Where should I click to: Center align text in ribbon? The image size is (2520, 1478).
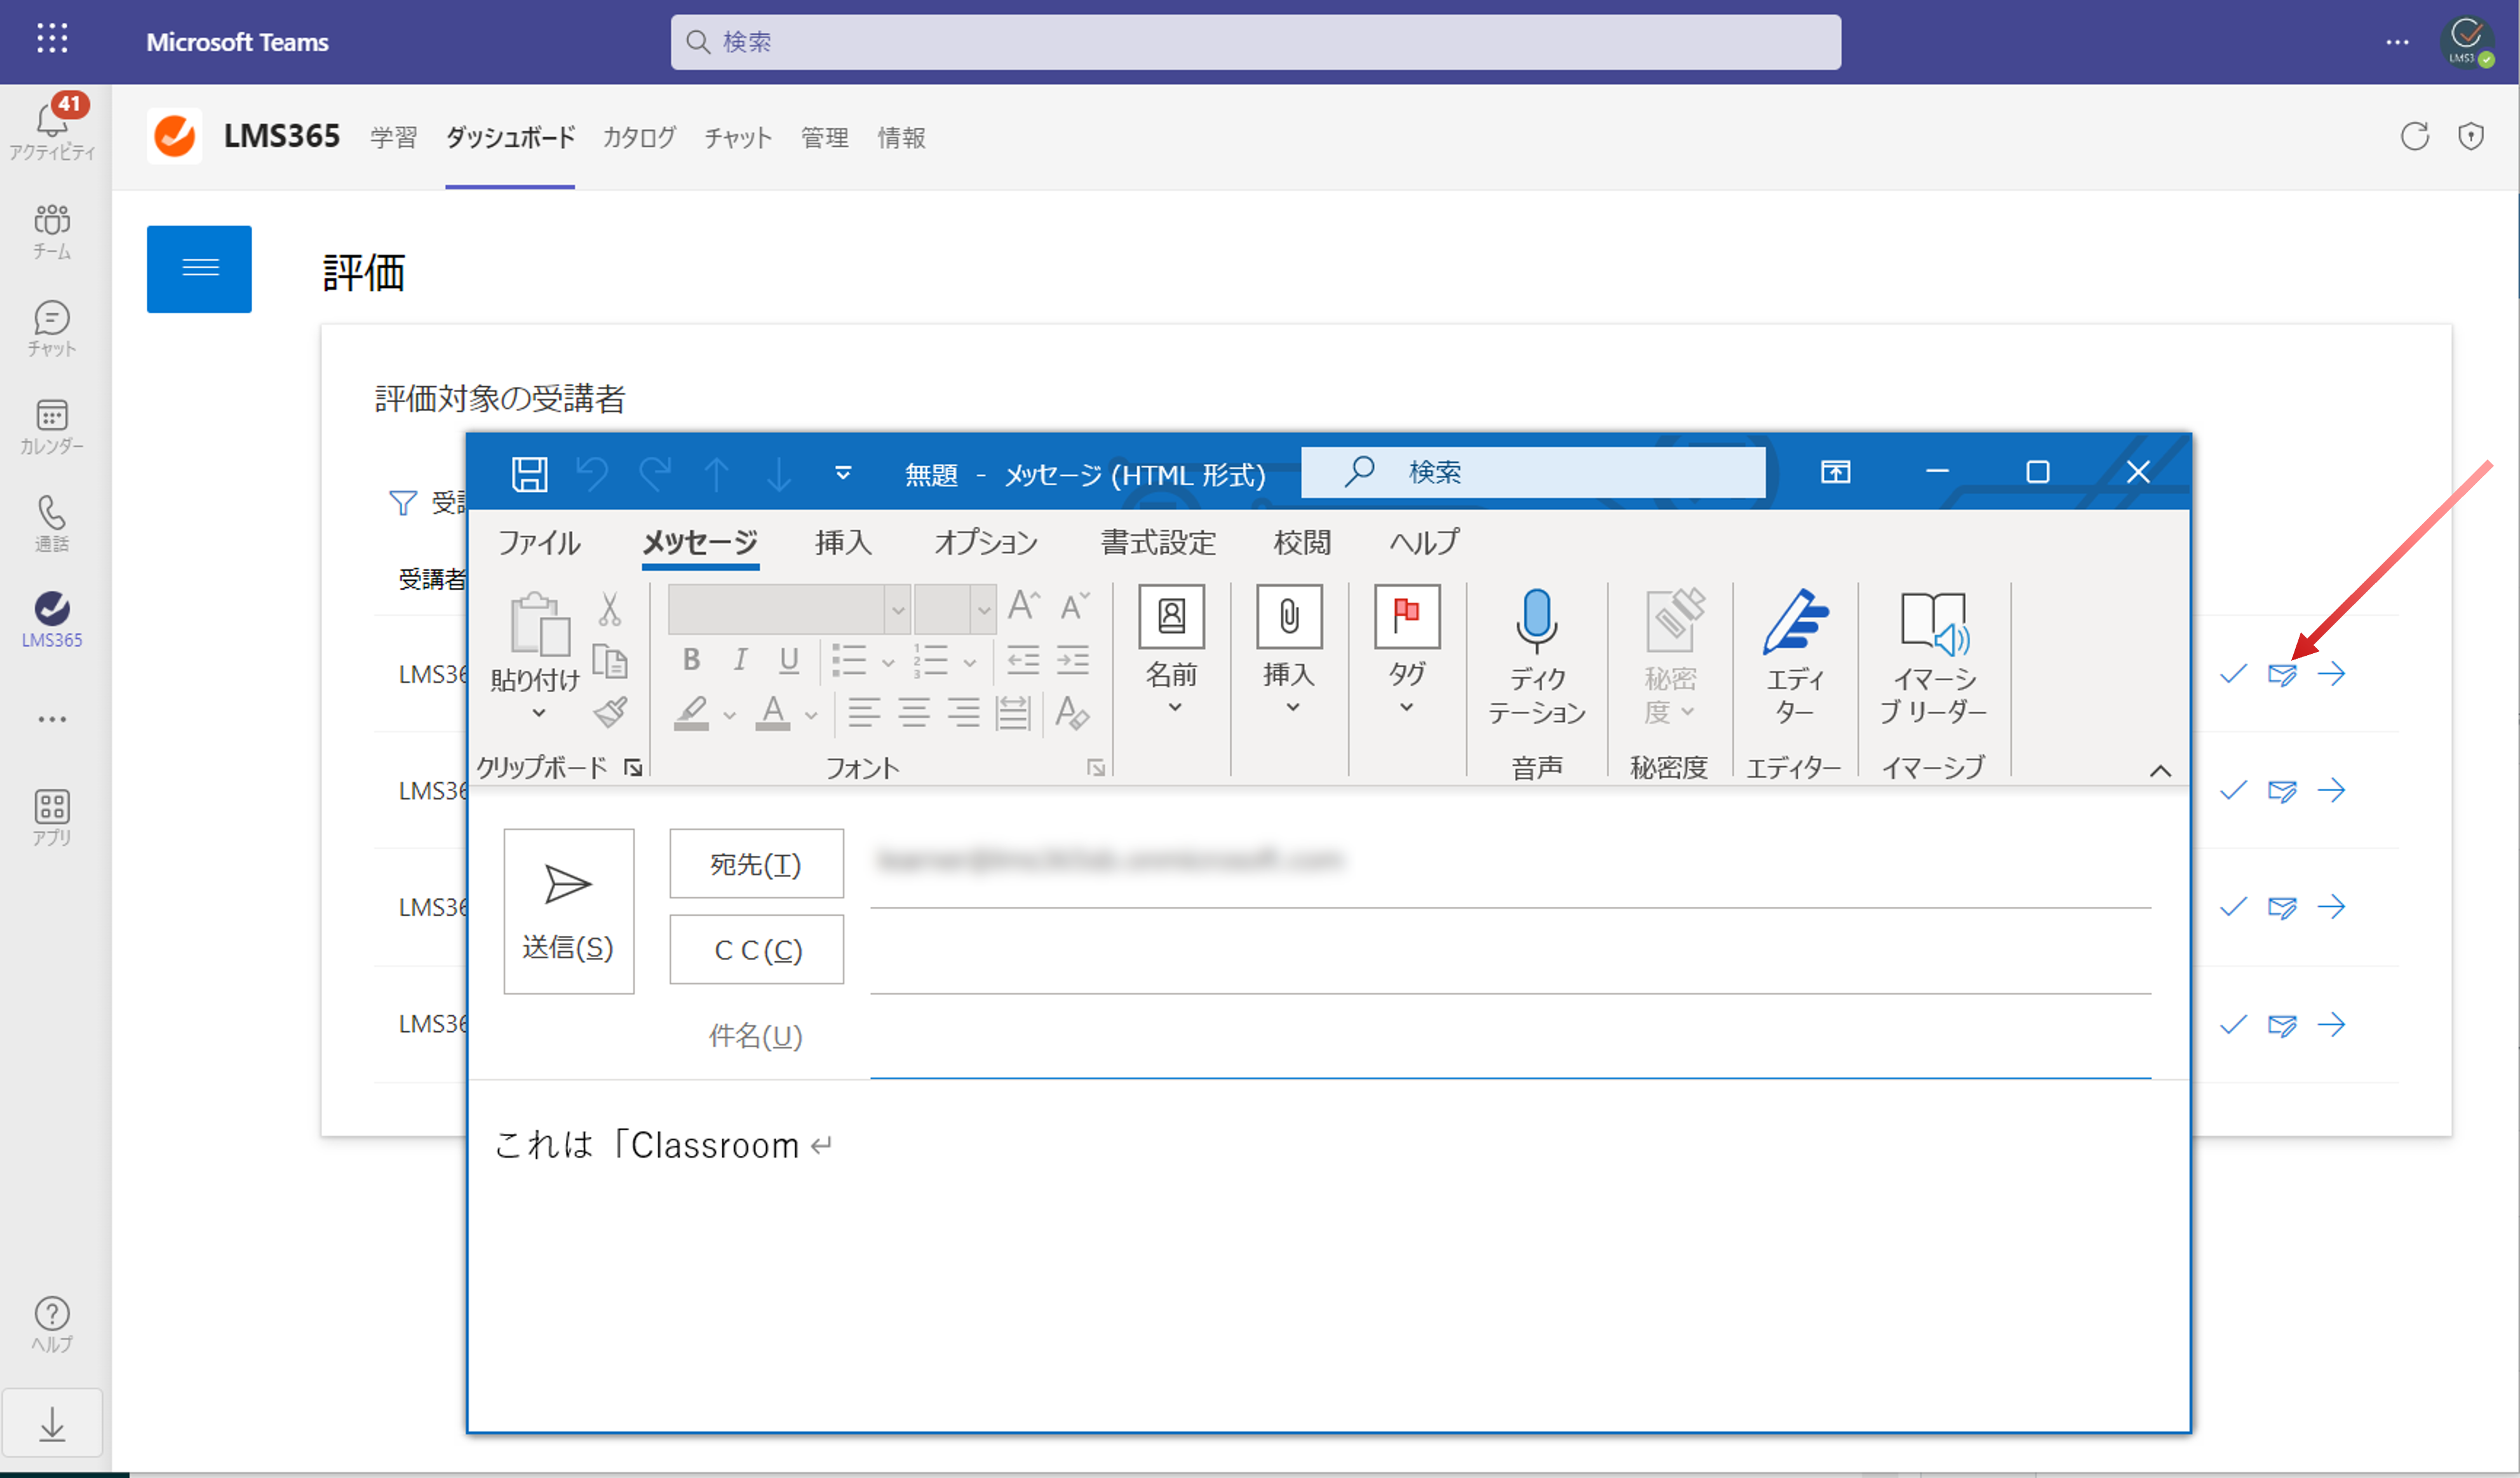pyautogui.click(x=914, y=713)
